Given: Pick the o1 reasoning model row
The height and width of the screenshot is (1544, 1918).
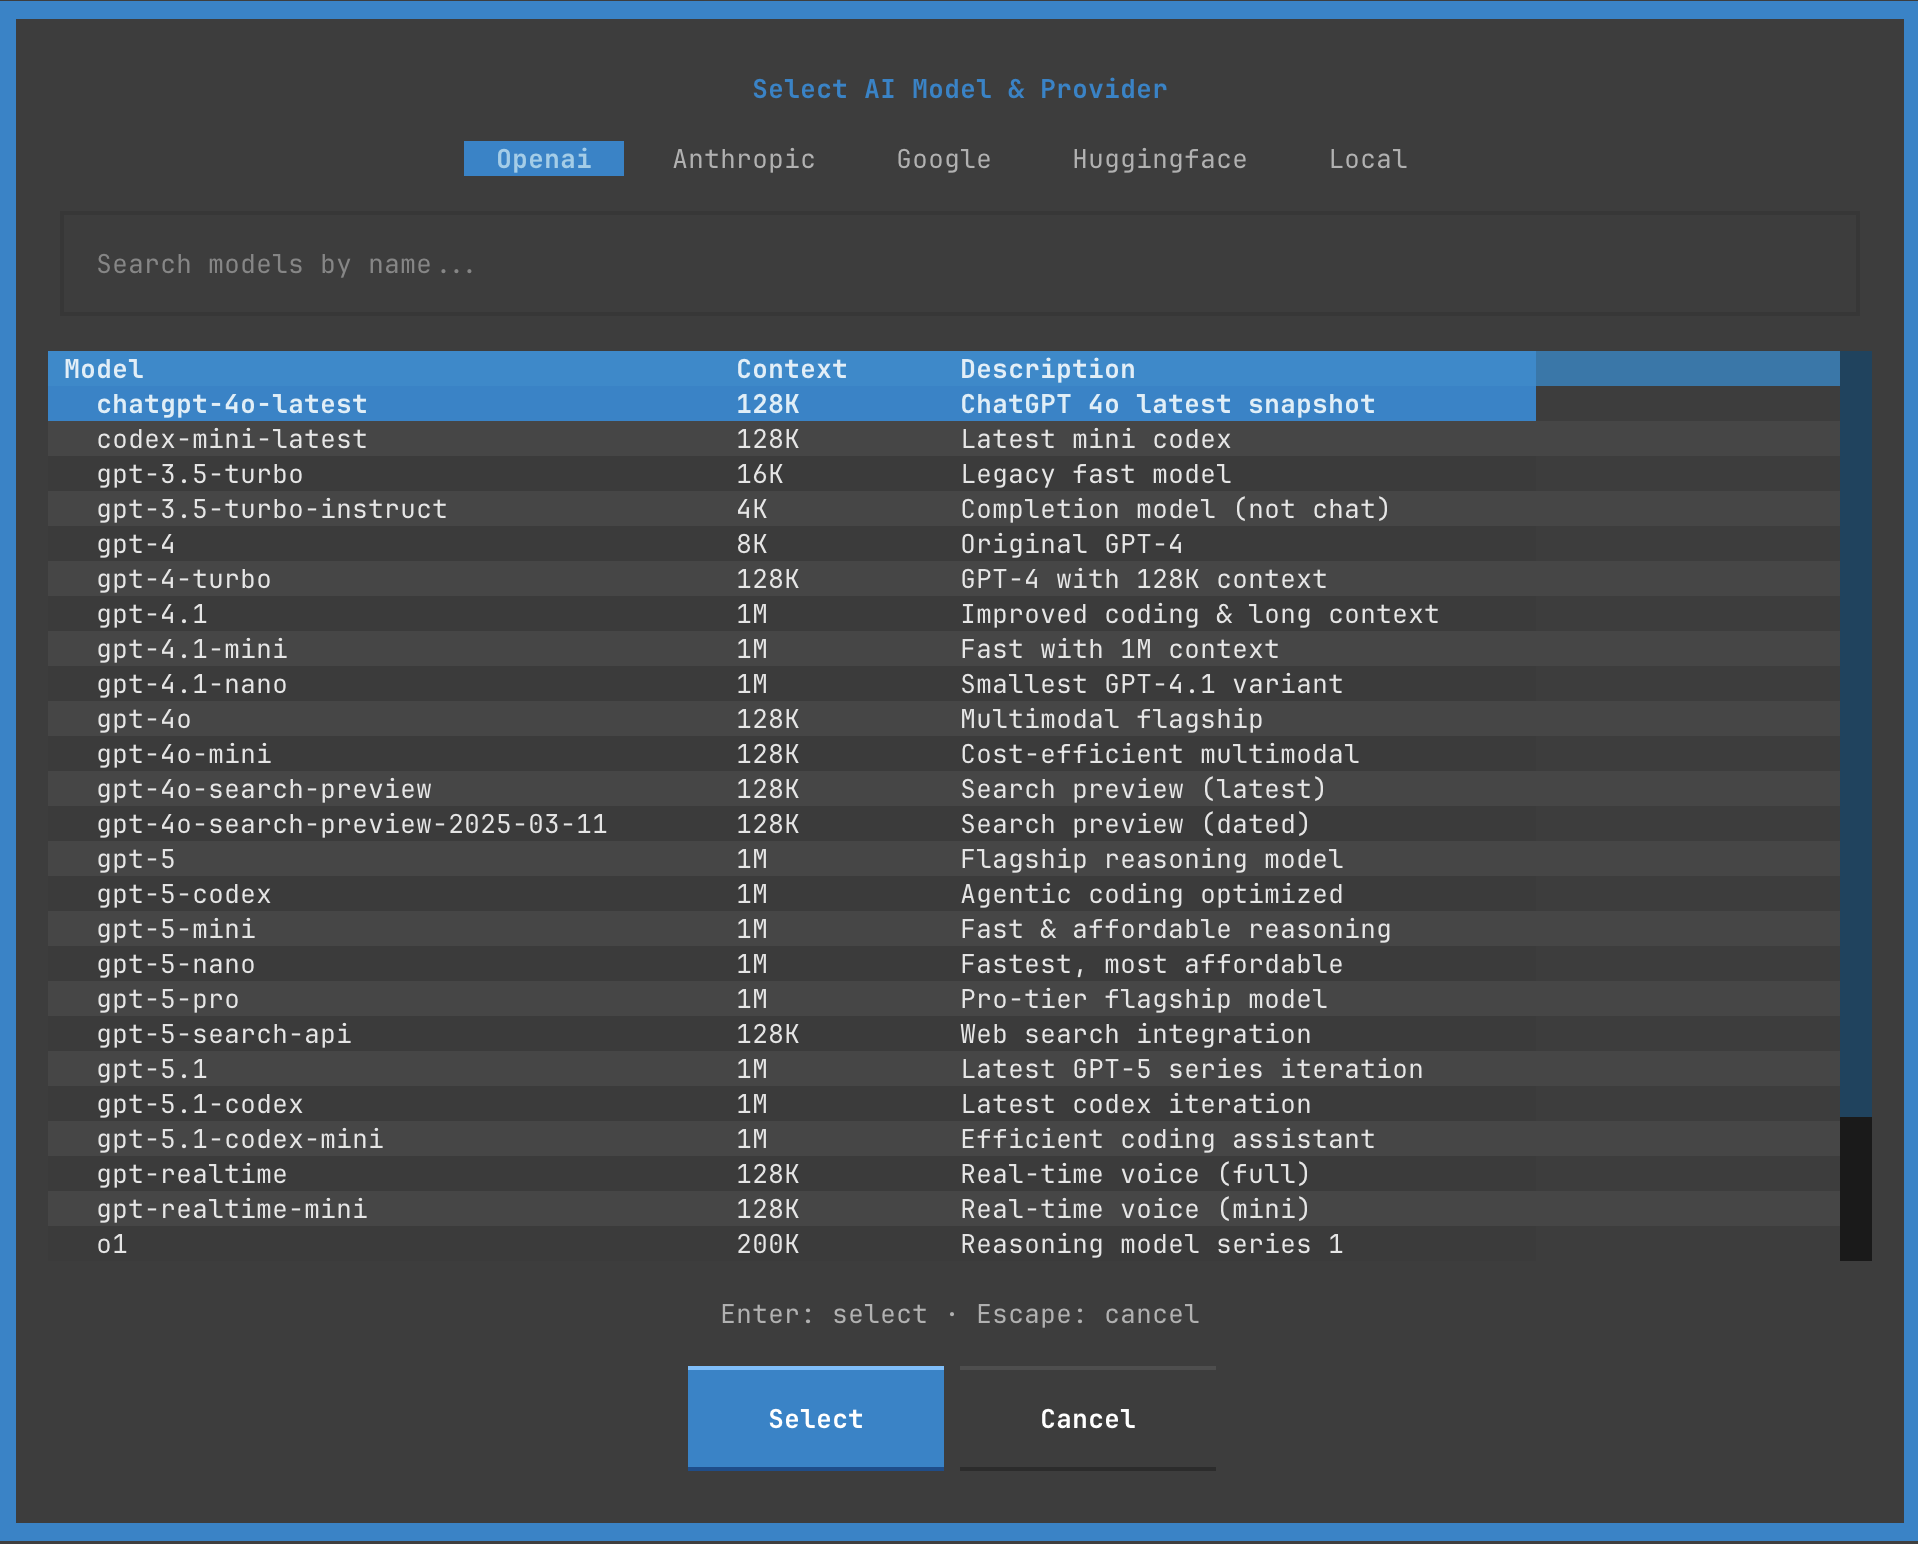Looking at the screenshot, I should click(x=112, y=1244).
